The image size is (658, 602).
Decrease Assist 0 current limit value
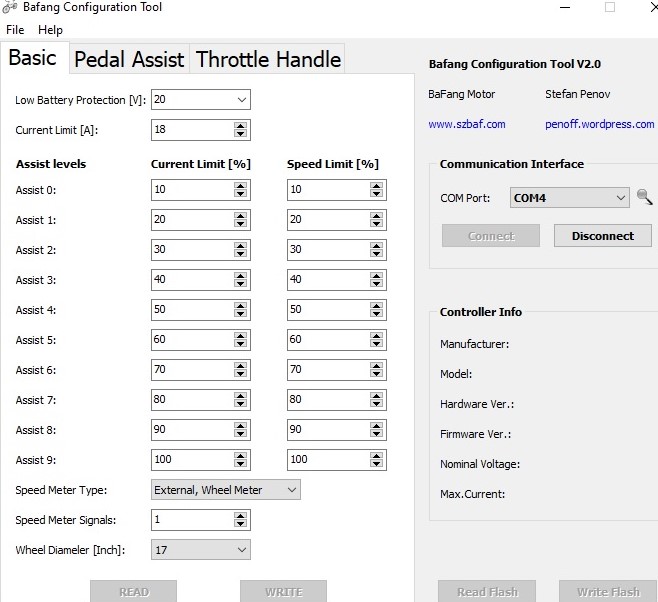point(241,194)
